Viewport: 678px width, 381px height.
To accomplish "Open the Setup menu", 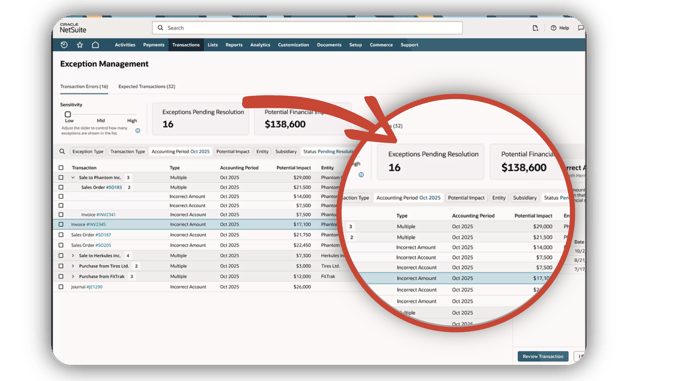I will (x=355, y=45).
